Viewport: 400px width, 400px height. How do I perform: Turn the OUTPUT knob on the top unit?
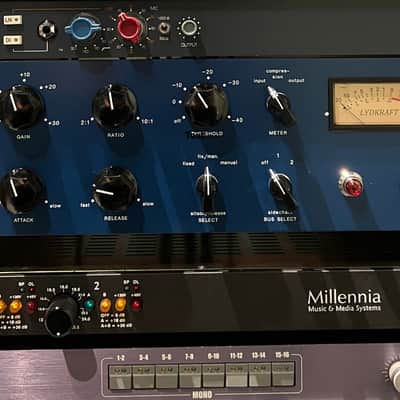pos(189,28)
